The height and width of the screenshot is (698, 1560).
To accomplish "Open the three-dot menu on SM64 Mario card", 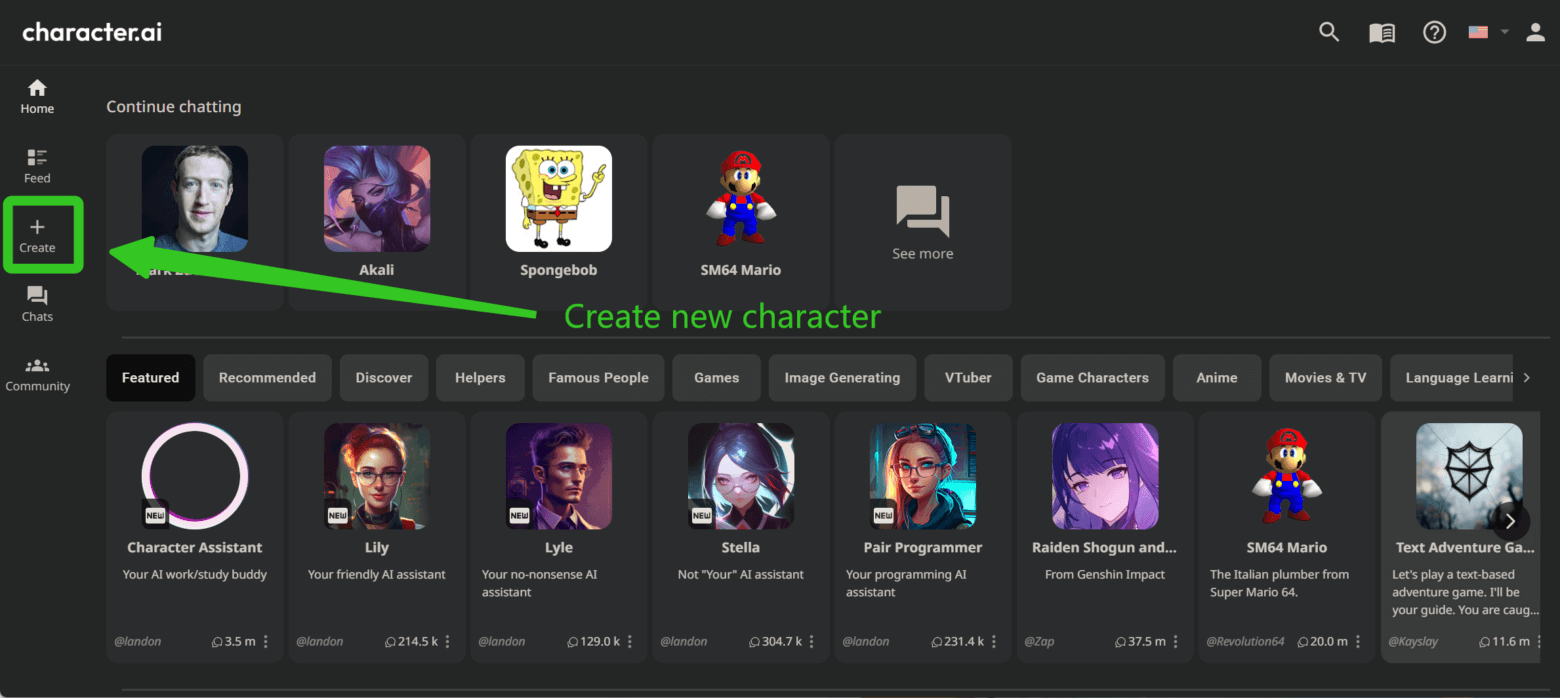I will pyautogui.click(x=1356, y=641).
